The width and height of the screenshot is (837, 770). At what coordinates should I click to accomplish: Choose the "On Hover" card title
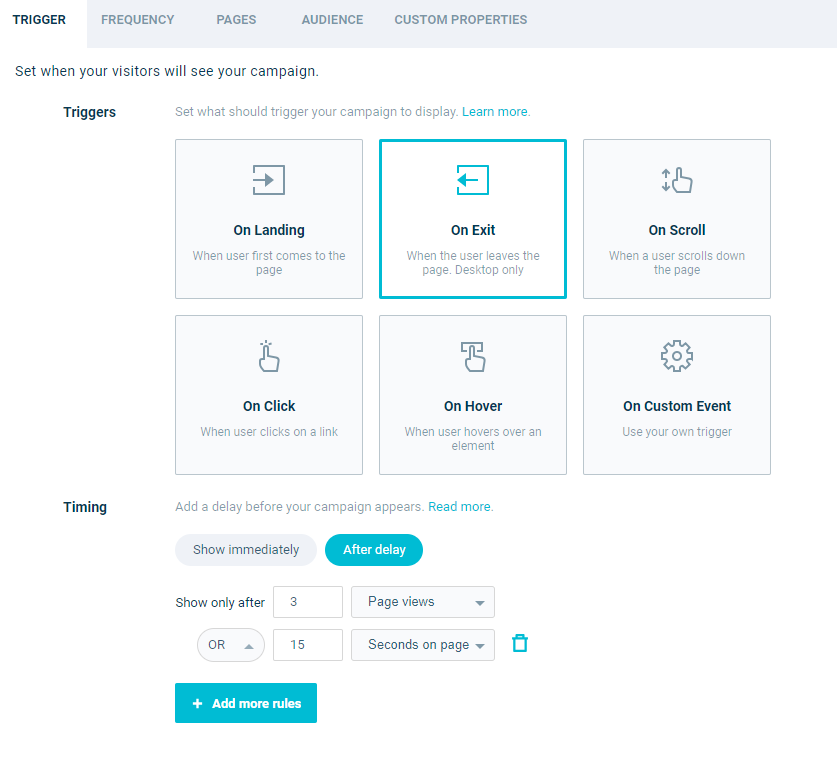(x=473, y=406)
